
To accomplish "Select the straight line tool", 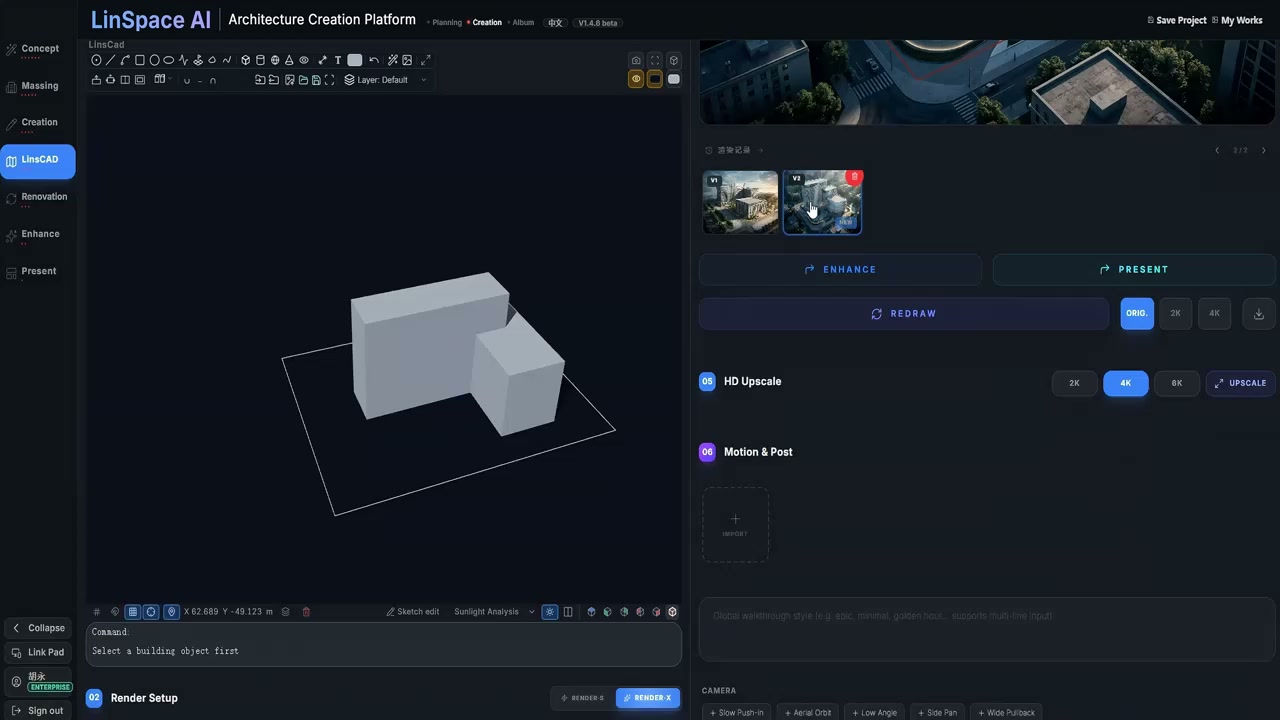I will pyautogui.click(x=110, y=60).
